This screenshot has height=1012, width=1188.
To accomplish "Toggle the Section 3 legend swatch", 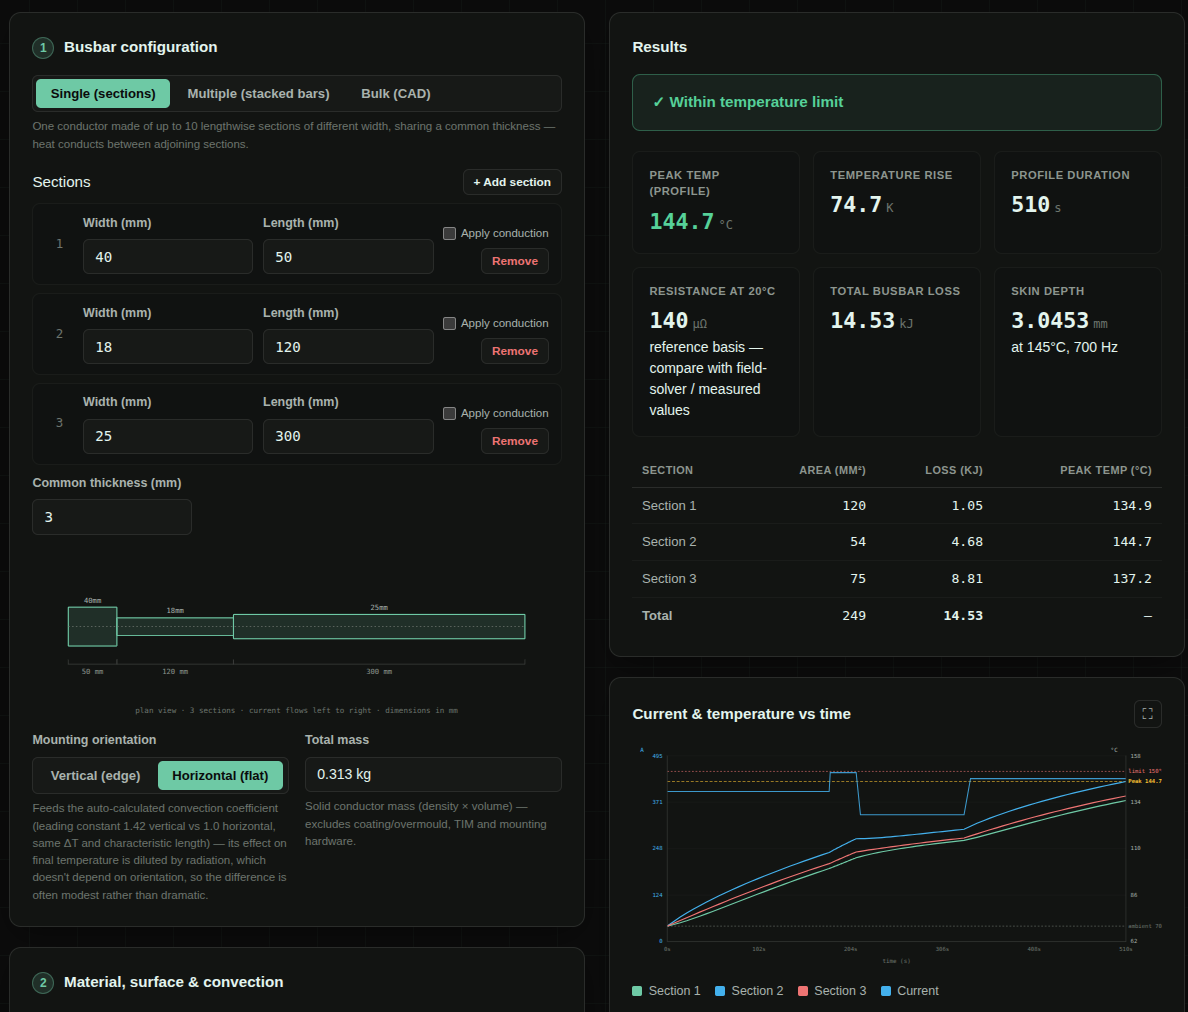I will [803, 991].
